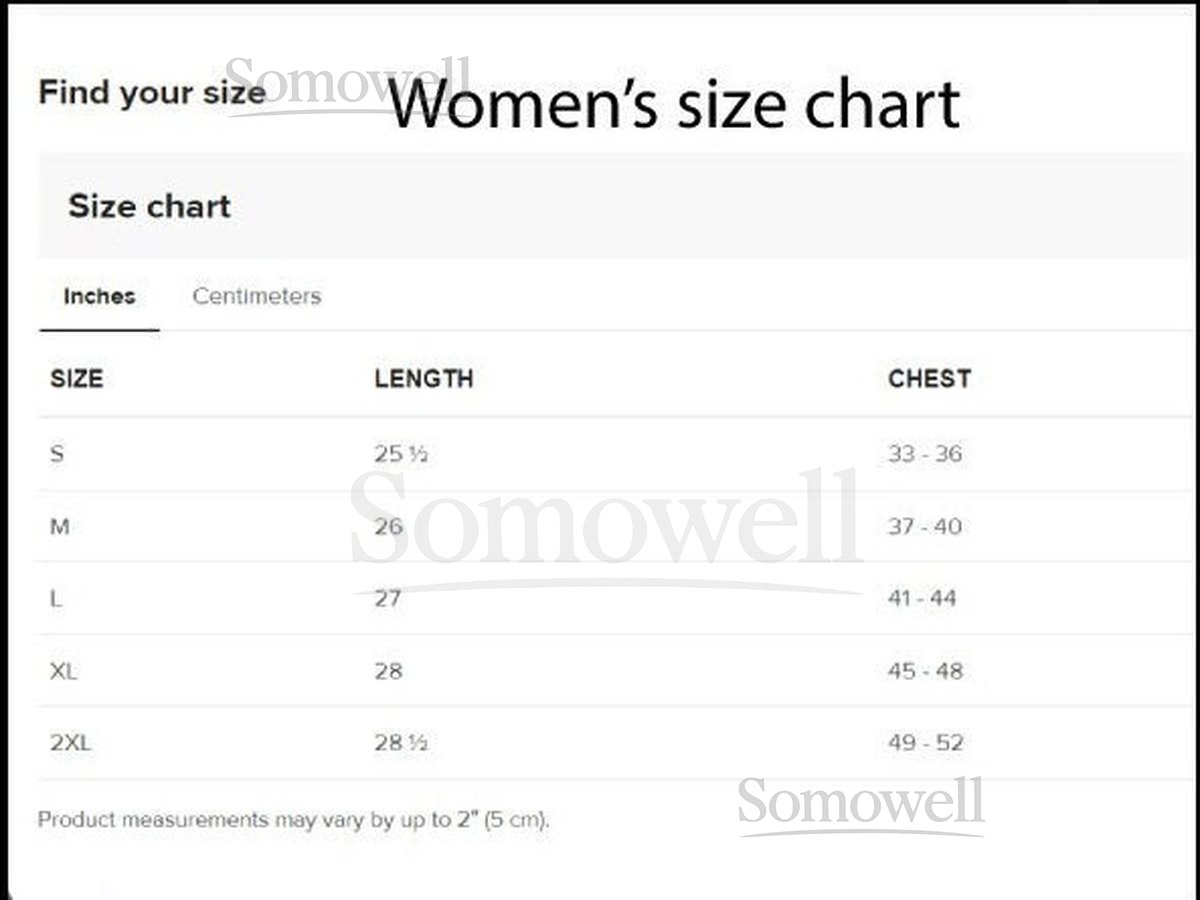Select the S size row label

pyautogui.click(x=57, y=454)
